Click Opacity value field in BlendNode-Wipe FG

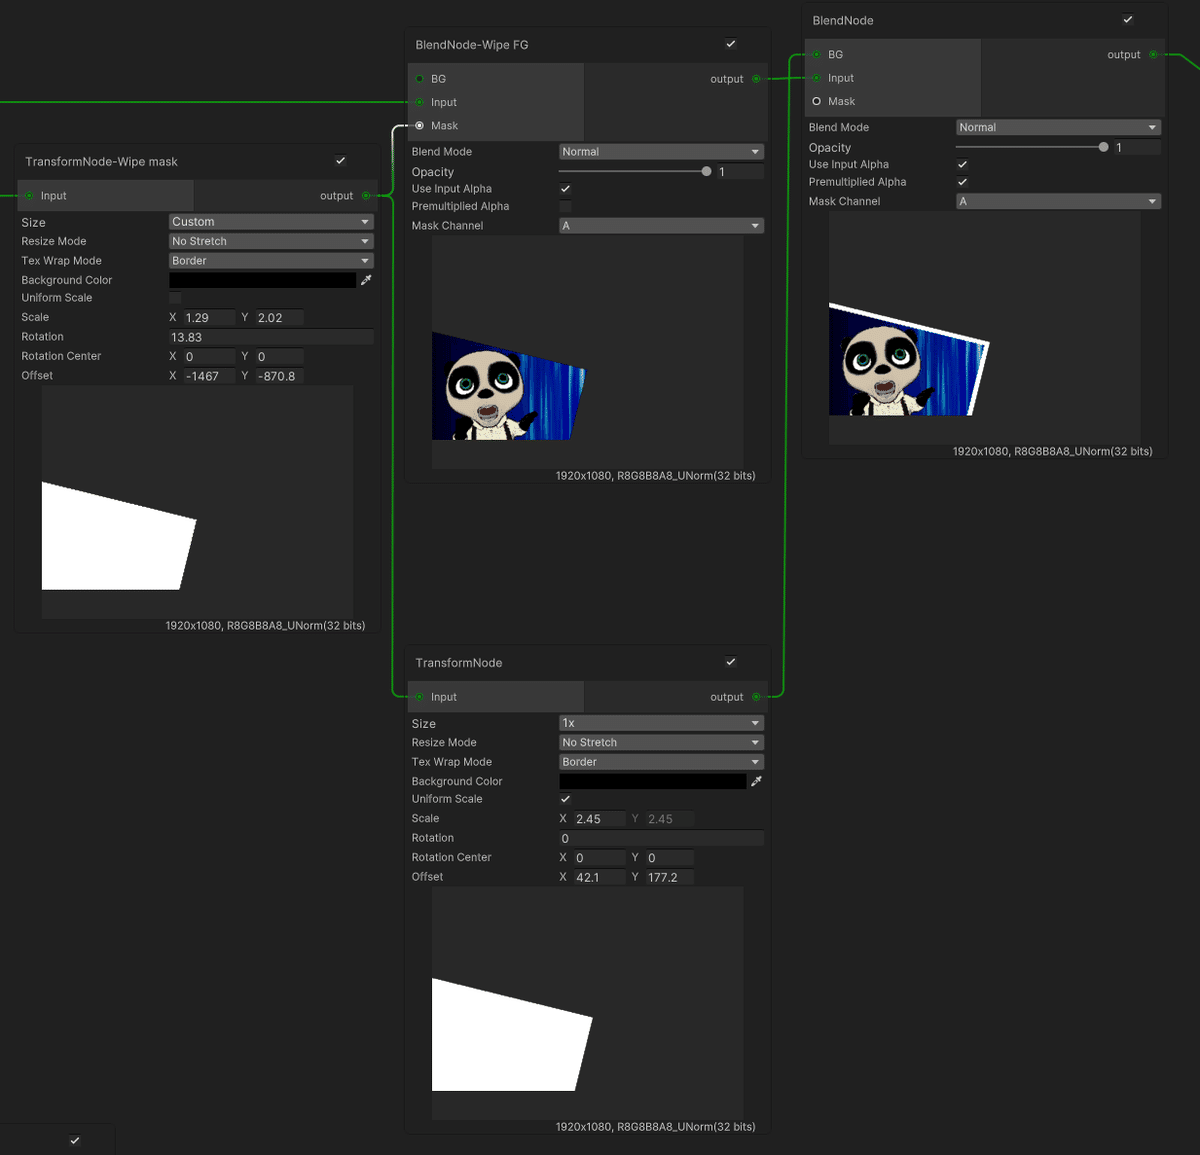(740, 172)
